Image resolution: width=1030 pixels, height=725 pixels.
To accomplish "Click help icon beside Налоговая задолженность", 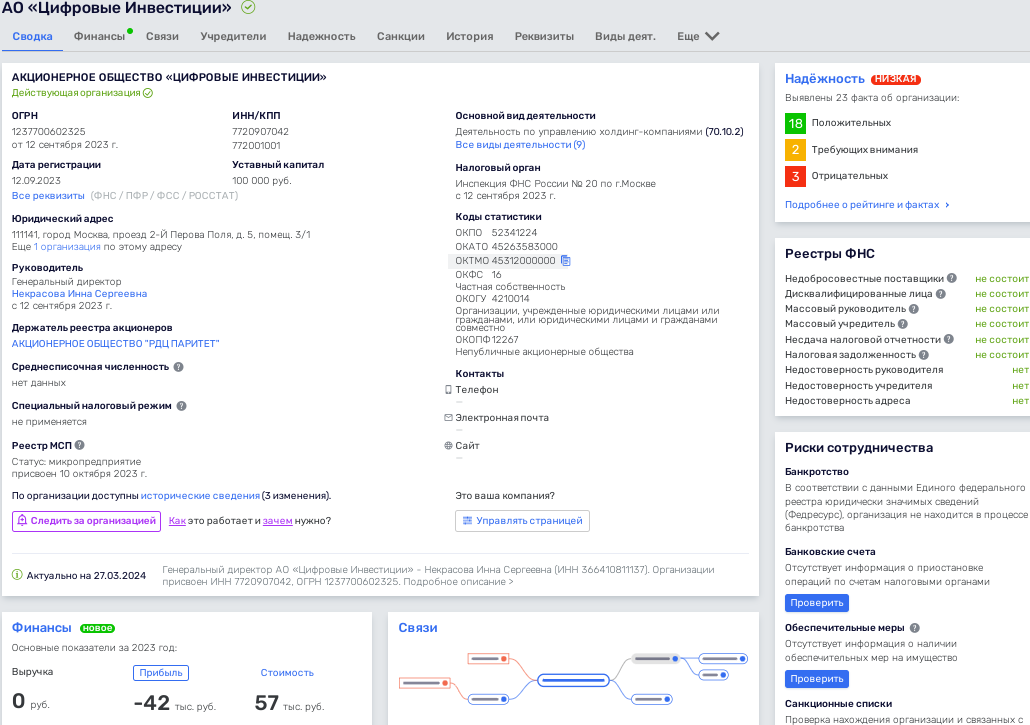I will click(924, 355).
